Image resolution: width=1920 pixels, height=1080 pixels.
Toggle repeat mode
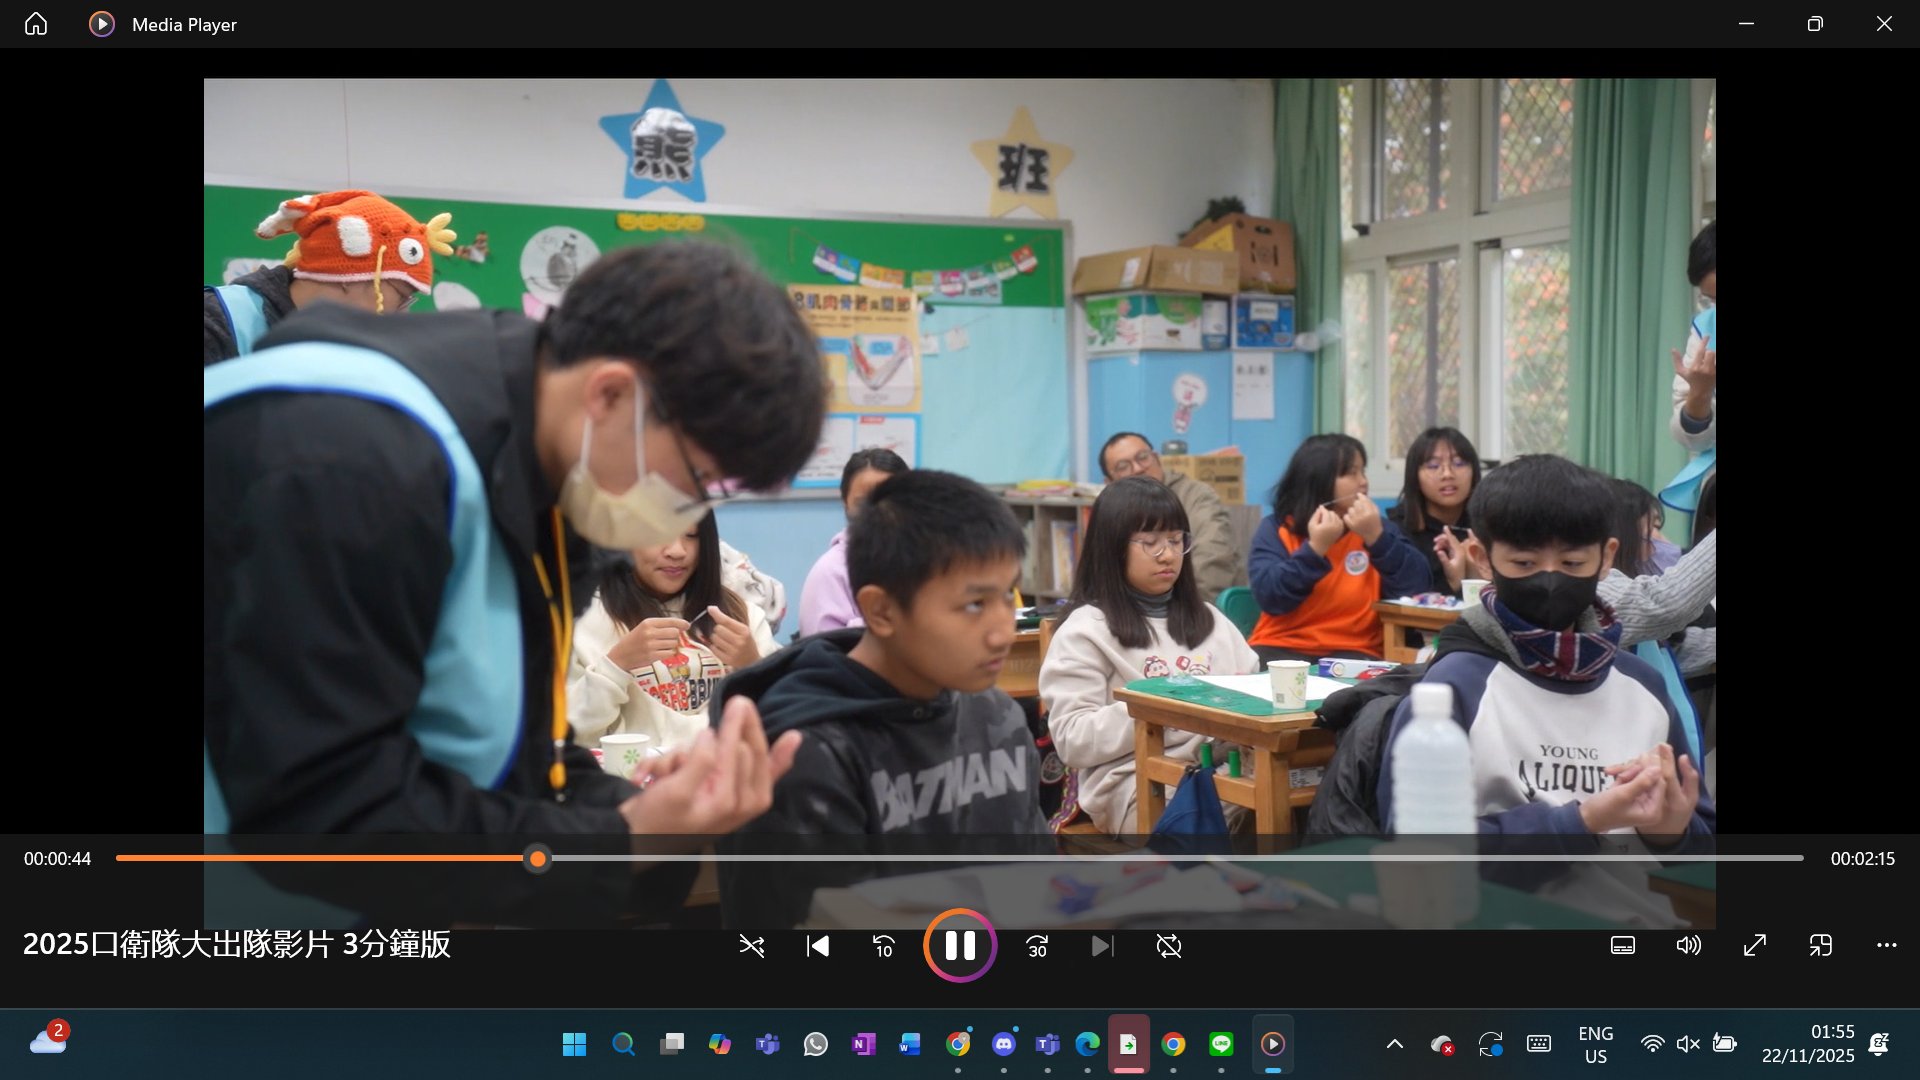pos(1168,945)
